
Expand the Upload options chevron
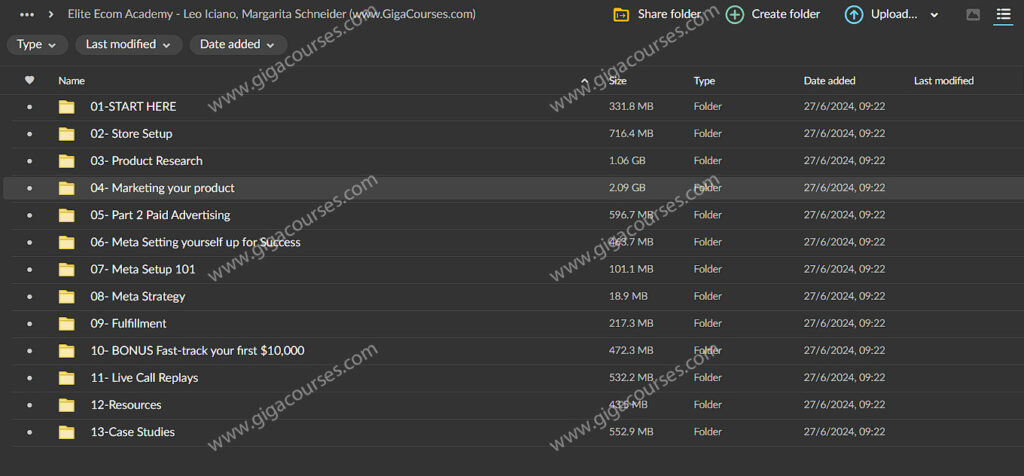[x=934, y=15]
